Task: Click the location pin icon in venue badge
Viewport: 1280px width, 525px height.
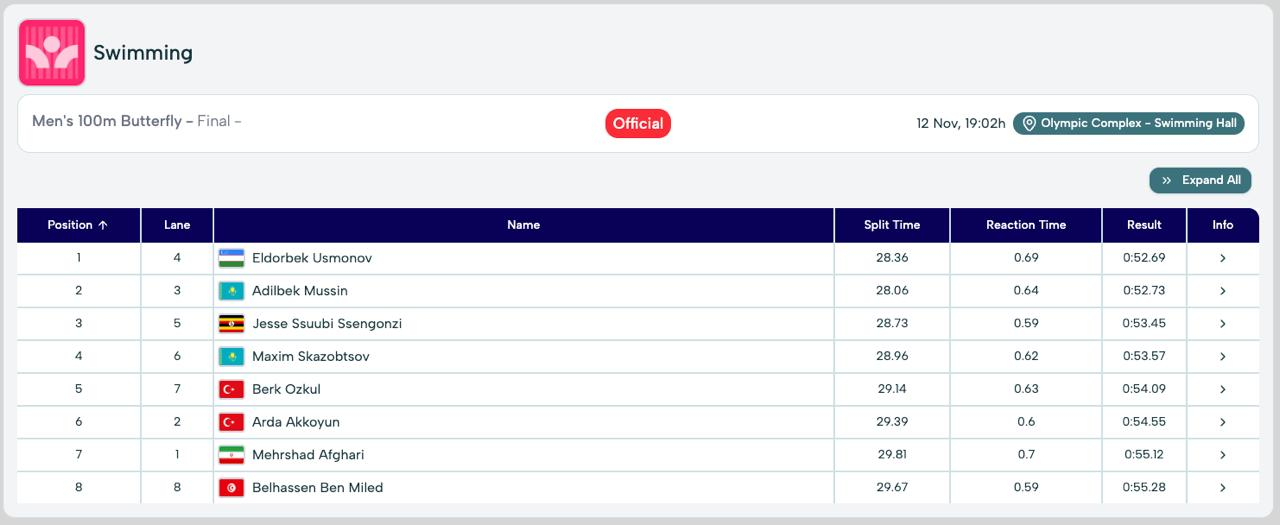Action: [1029, 124]
